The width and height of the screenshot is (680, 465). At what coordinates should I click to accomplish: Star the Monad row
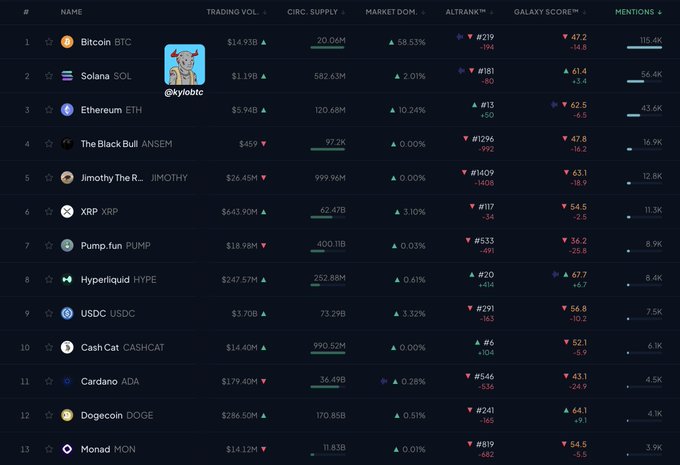click(x=49, y=449)
